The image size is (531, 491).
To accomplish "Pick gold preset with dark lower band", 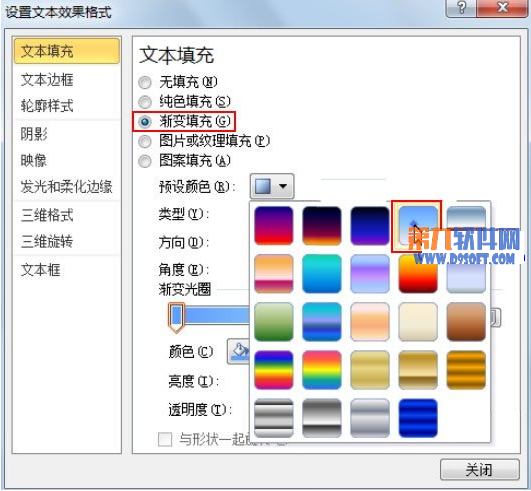I will pos(418,370).
